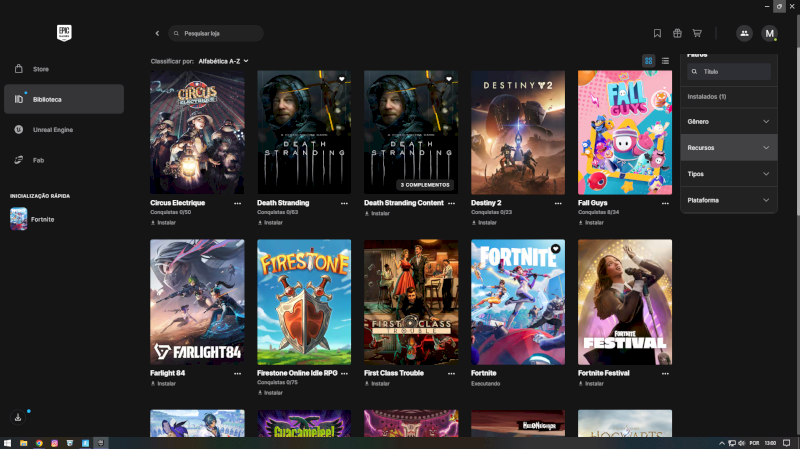The width and height of the screenshot is (800, 449).
Task: Open the shopping cart
Action: click(697, 33)
